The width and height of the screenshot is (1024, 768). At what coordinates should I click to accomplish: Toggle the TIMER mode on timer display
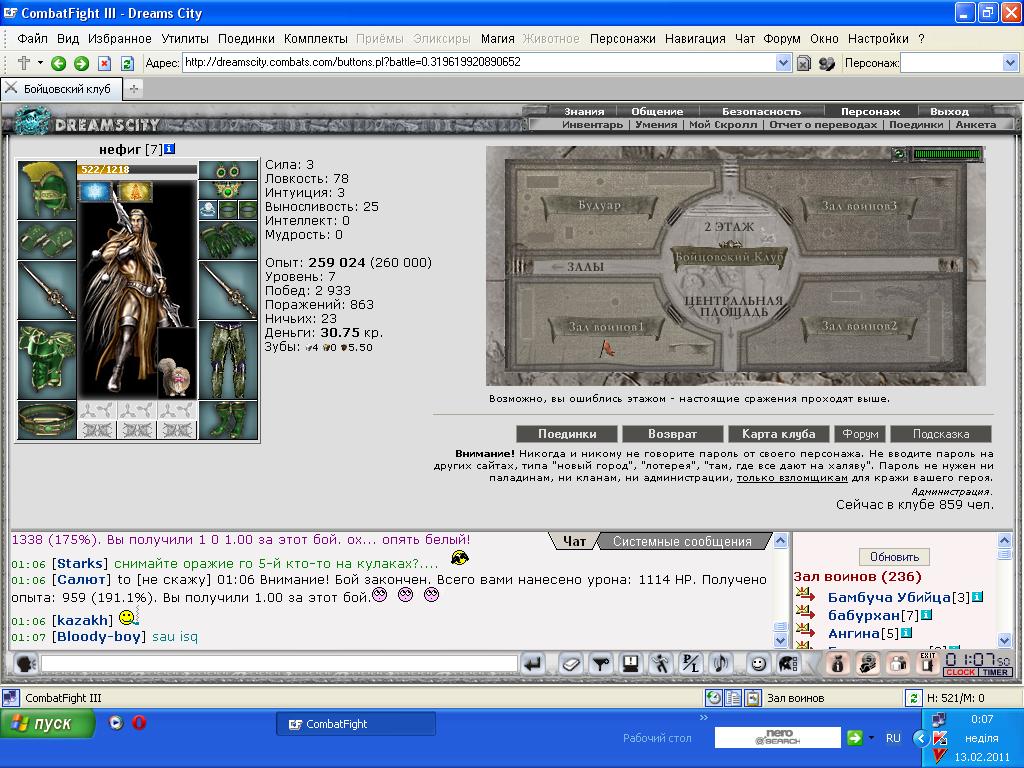click(995, 672)
